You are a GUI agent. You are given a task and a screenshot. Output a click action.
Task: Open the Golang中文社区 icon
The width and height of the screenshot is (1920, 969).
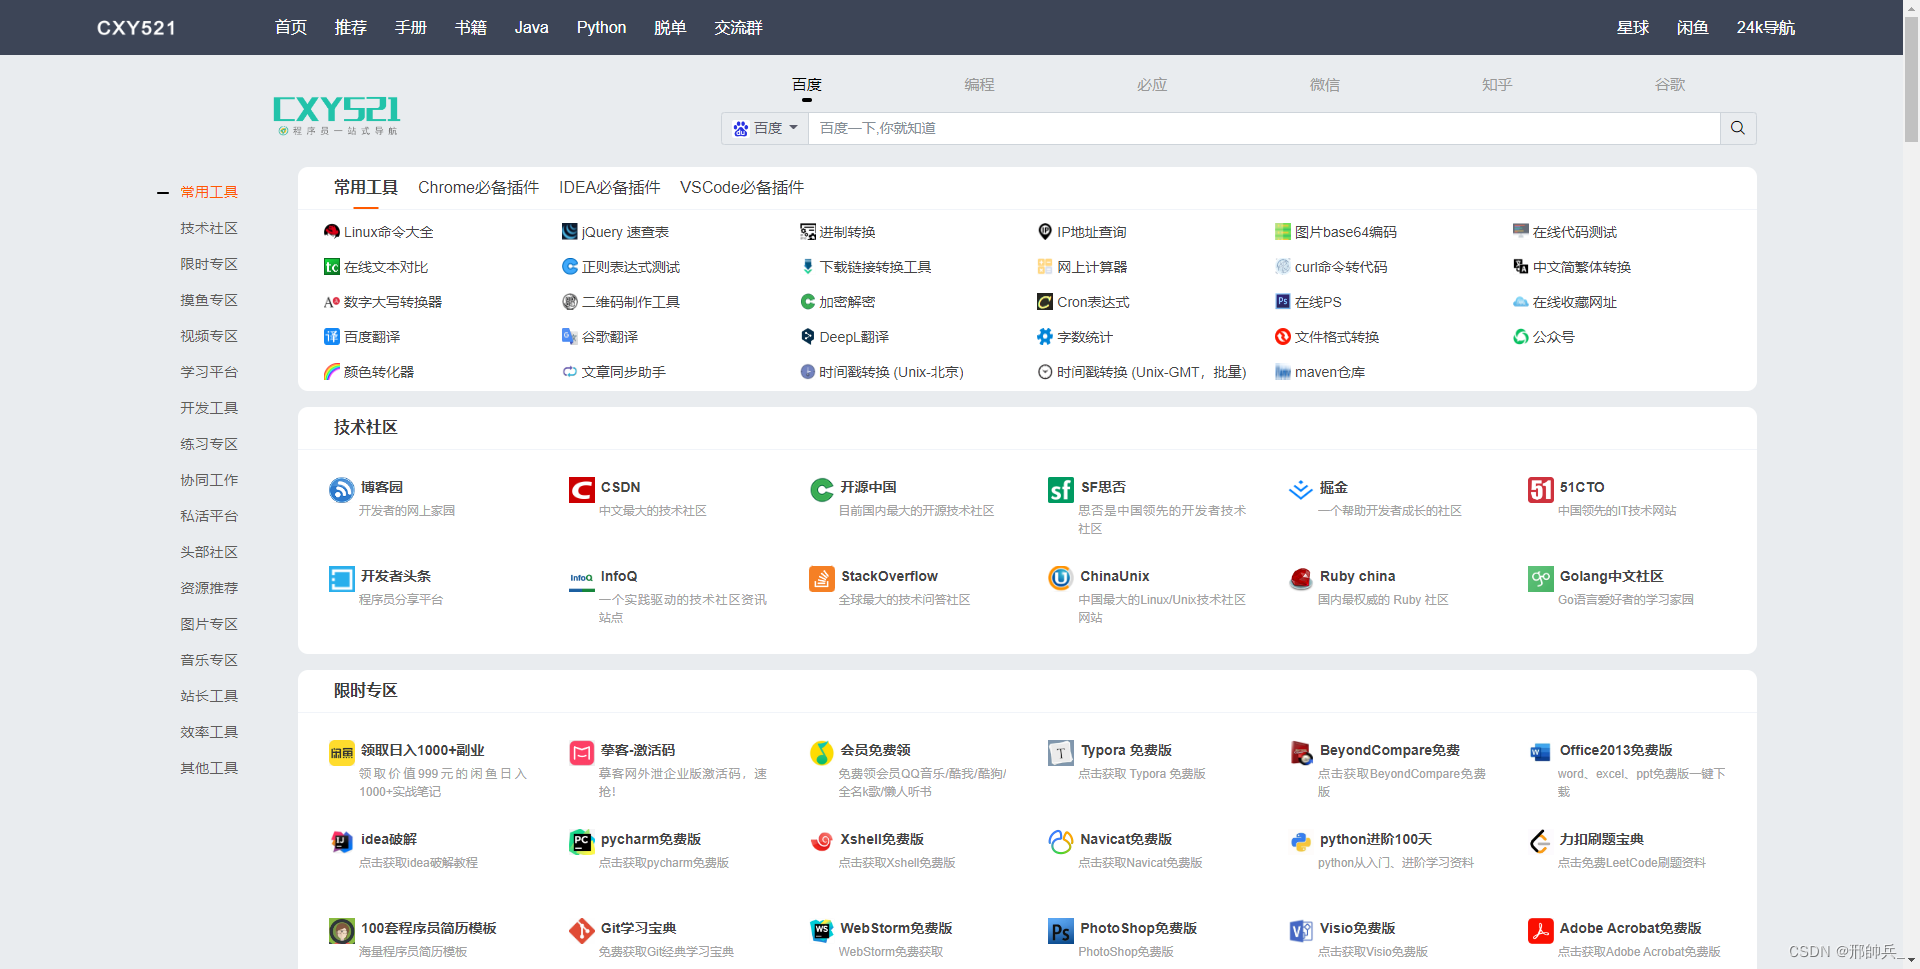click(x=1541, y=579)
